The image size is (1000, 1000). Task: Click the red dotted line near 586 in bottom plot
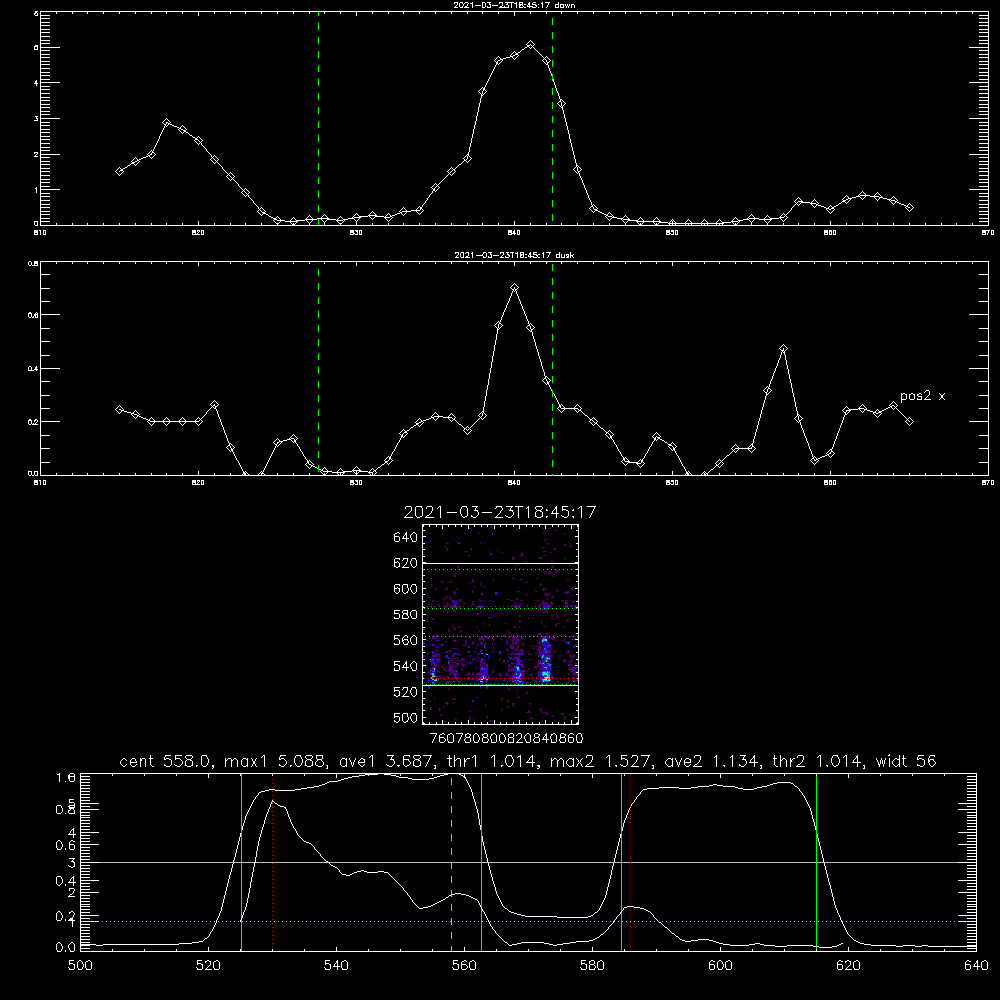[631, 861]
